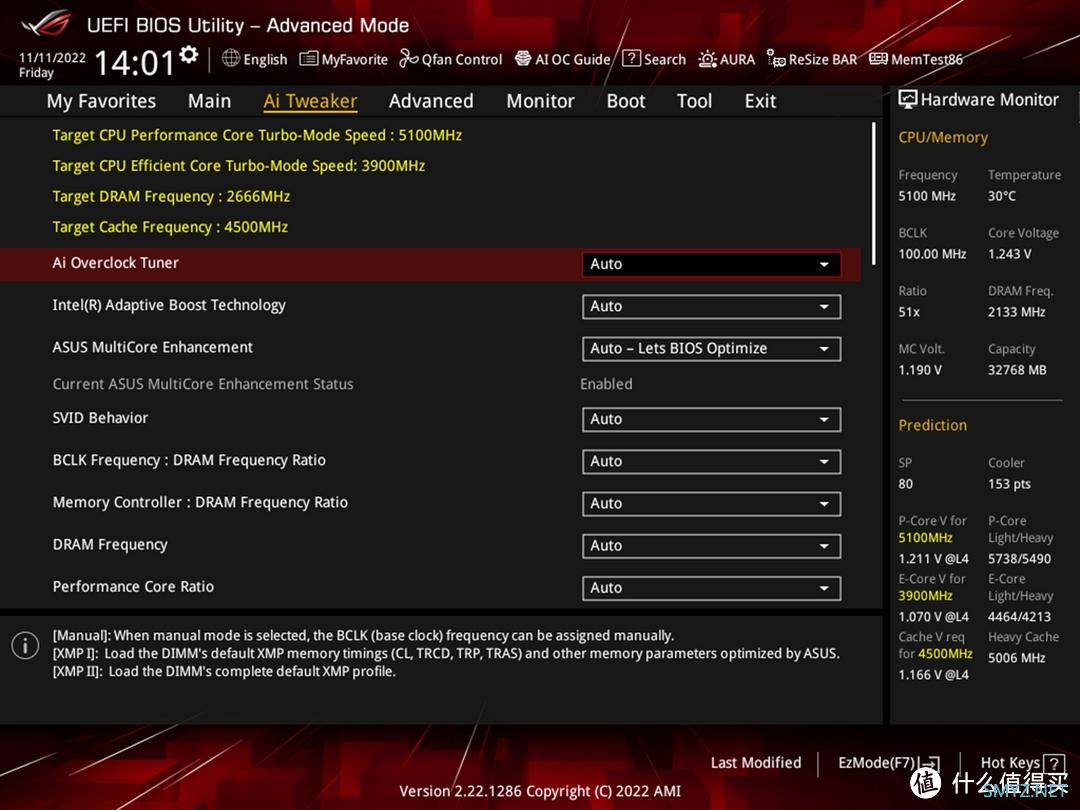This screenshot has height=810, width=1080.
Task: Open Hot Keys help
Action: point(1010,762)
